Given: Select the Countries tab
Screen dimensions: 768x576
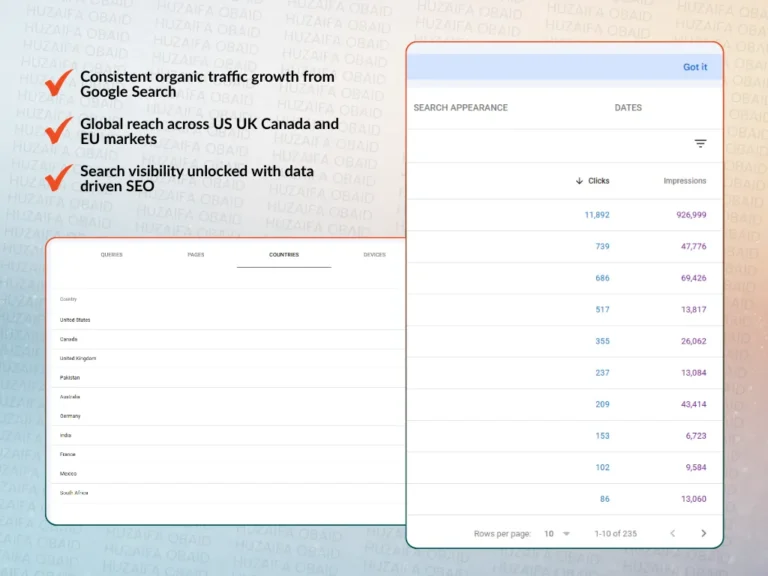Looking at the screenshot, I should [284, 255].
